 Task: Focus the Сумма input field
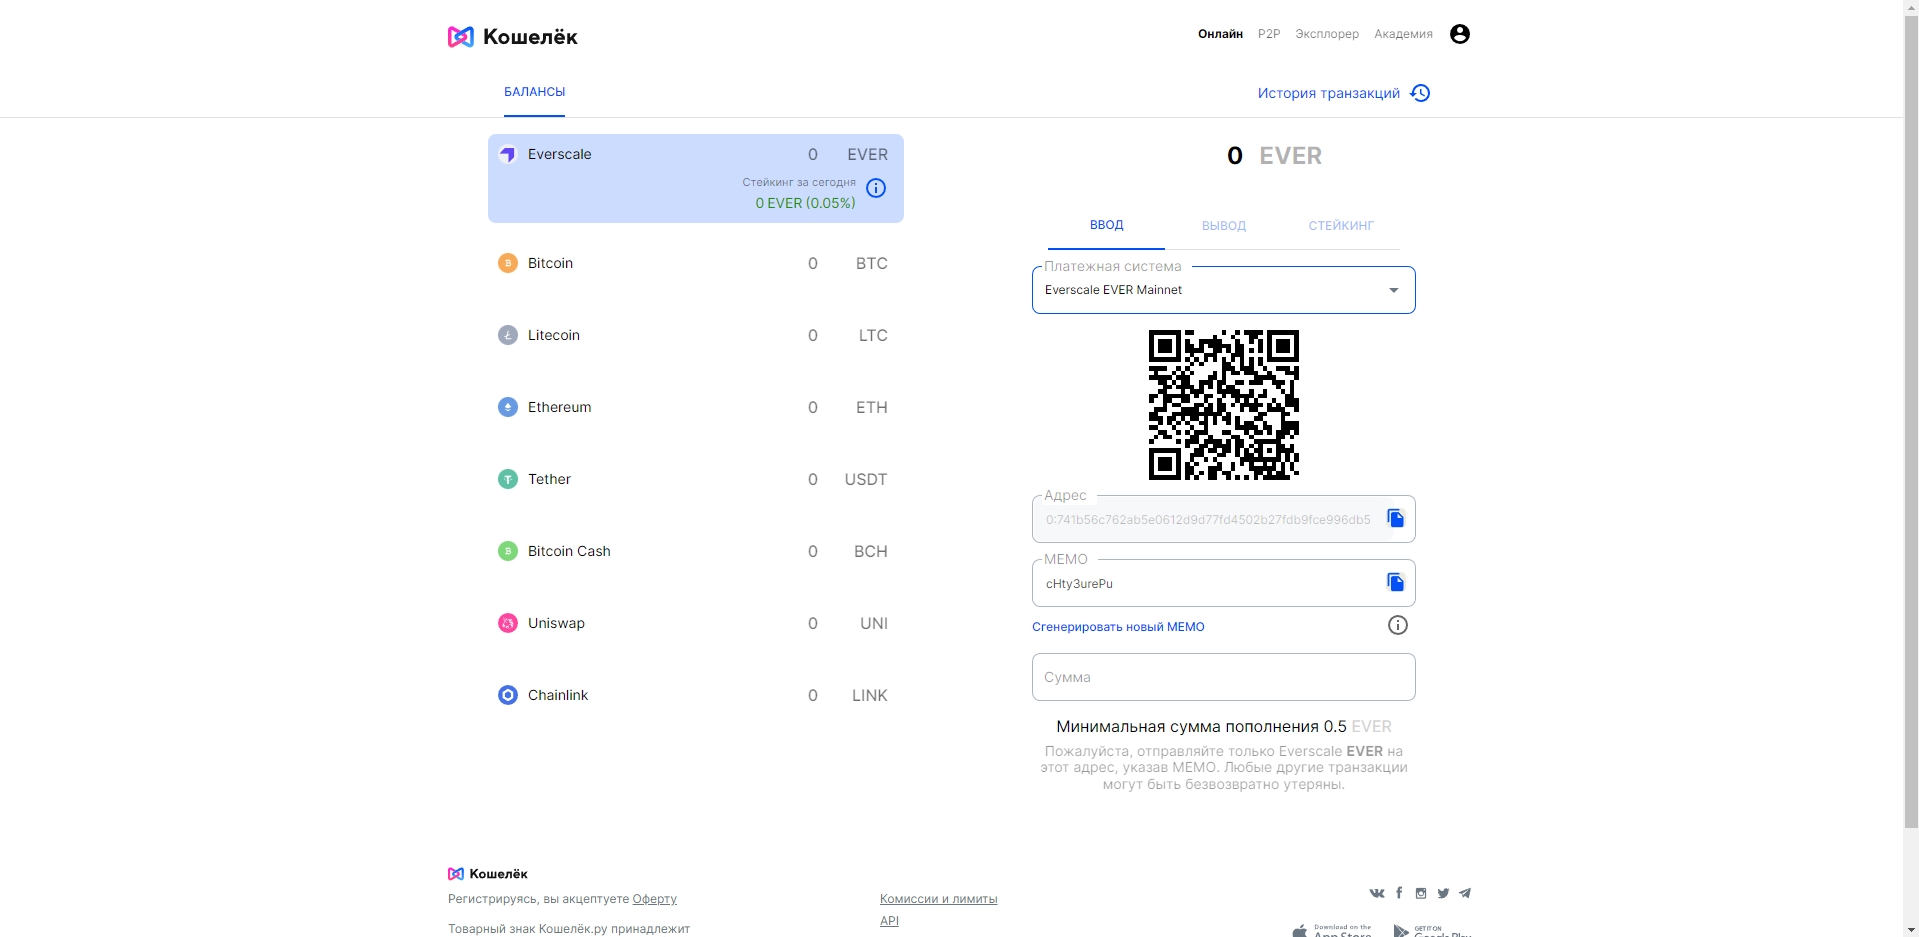1224,677
